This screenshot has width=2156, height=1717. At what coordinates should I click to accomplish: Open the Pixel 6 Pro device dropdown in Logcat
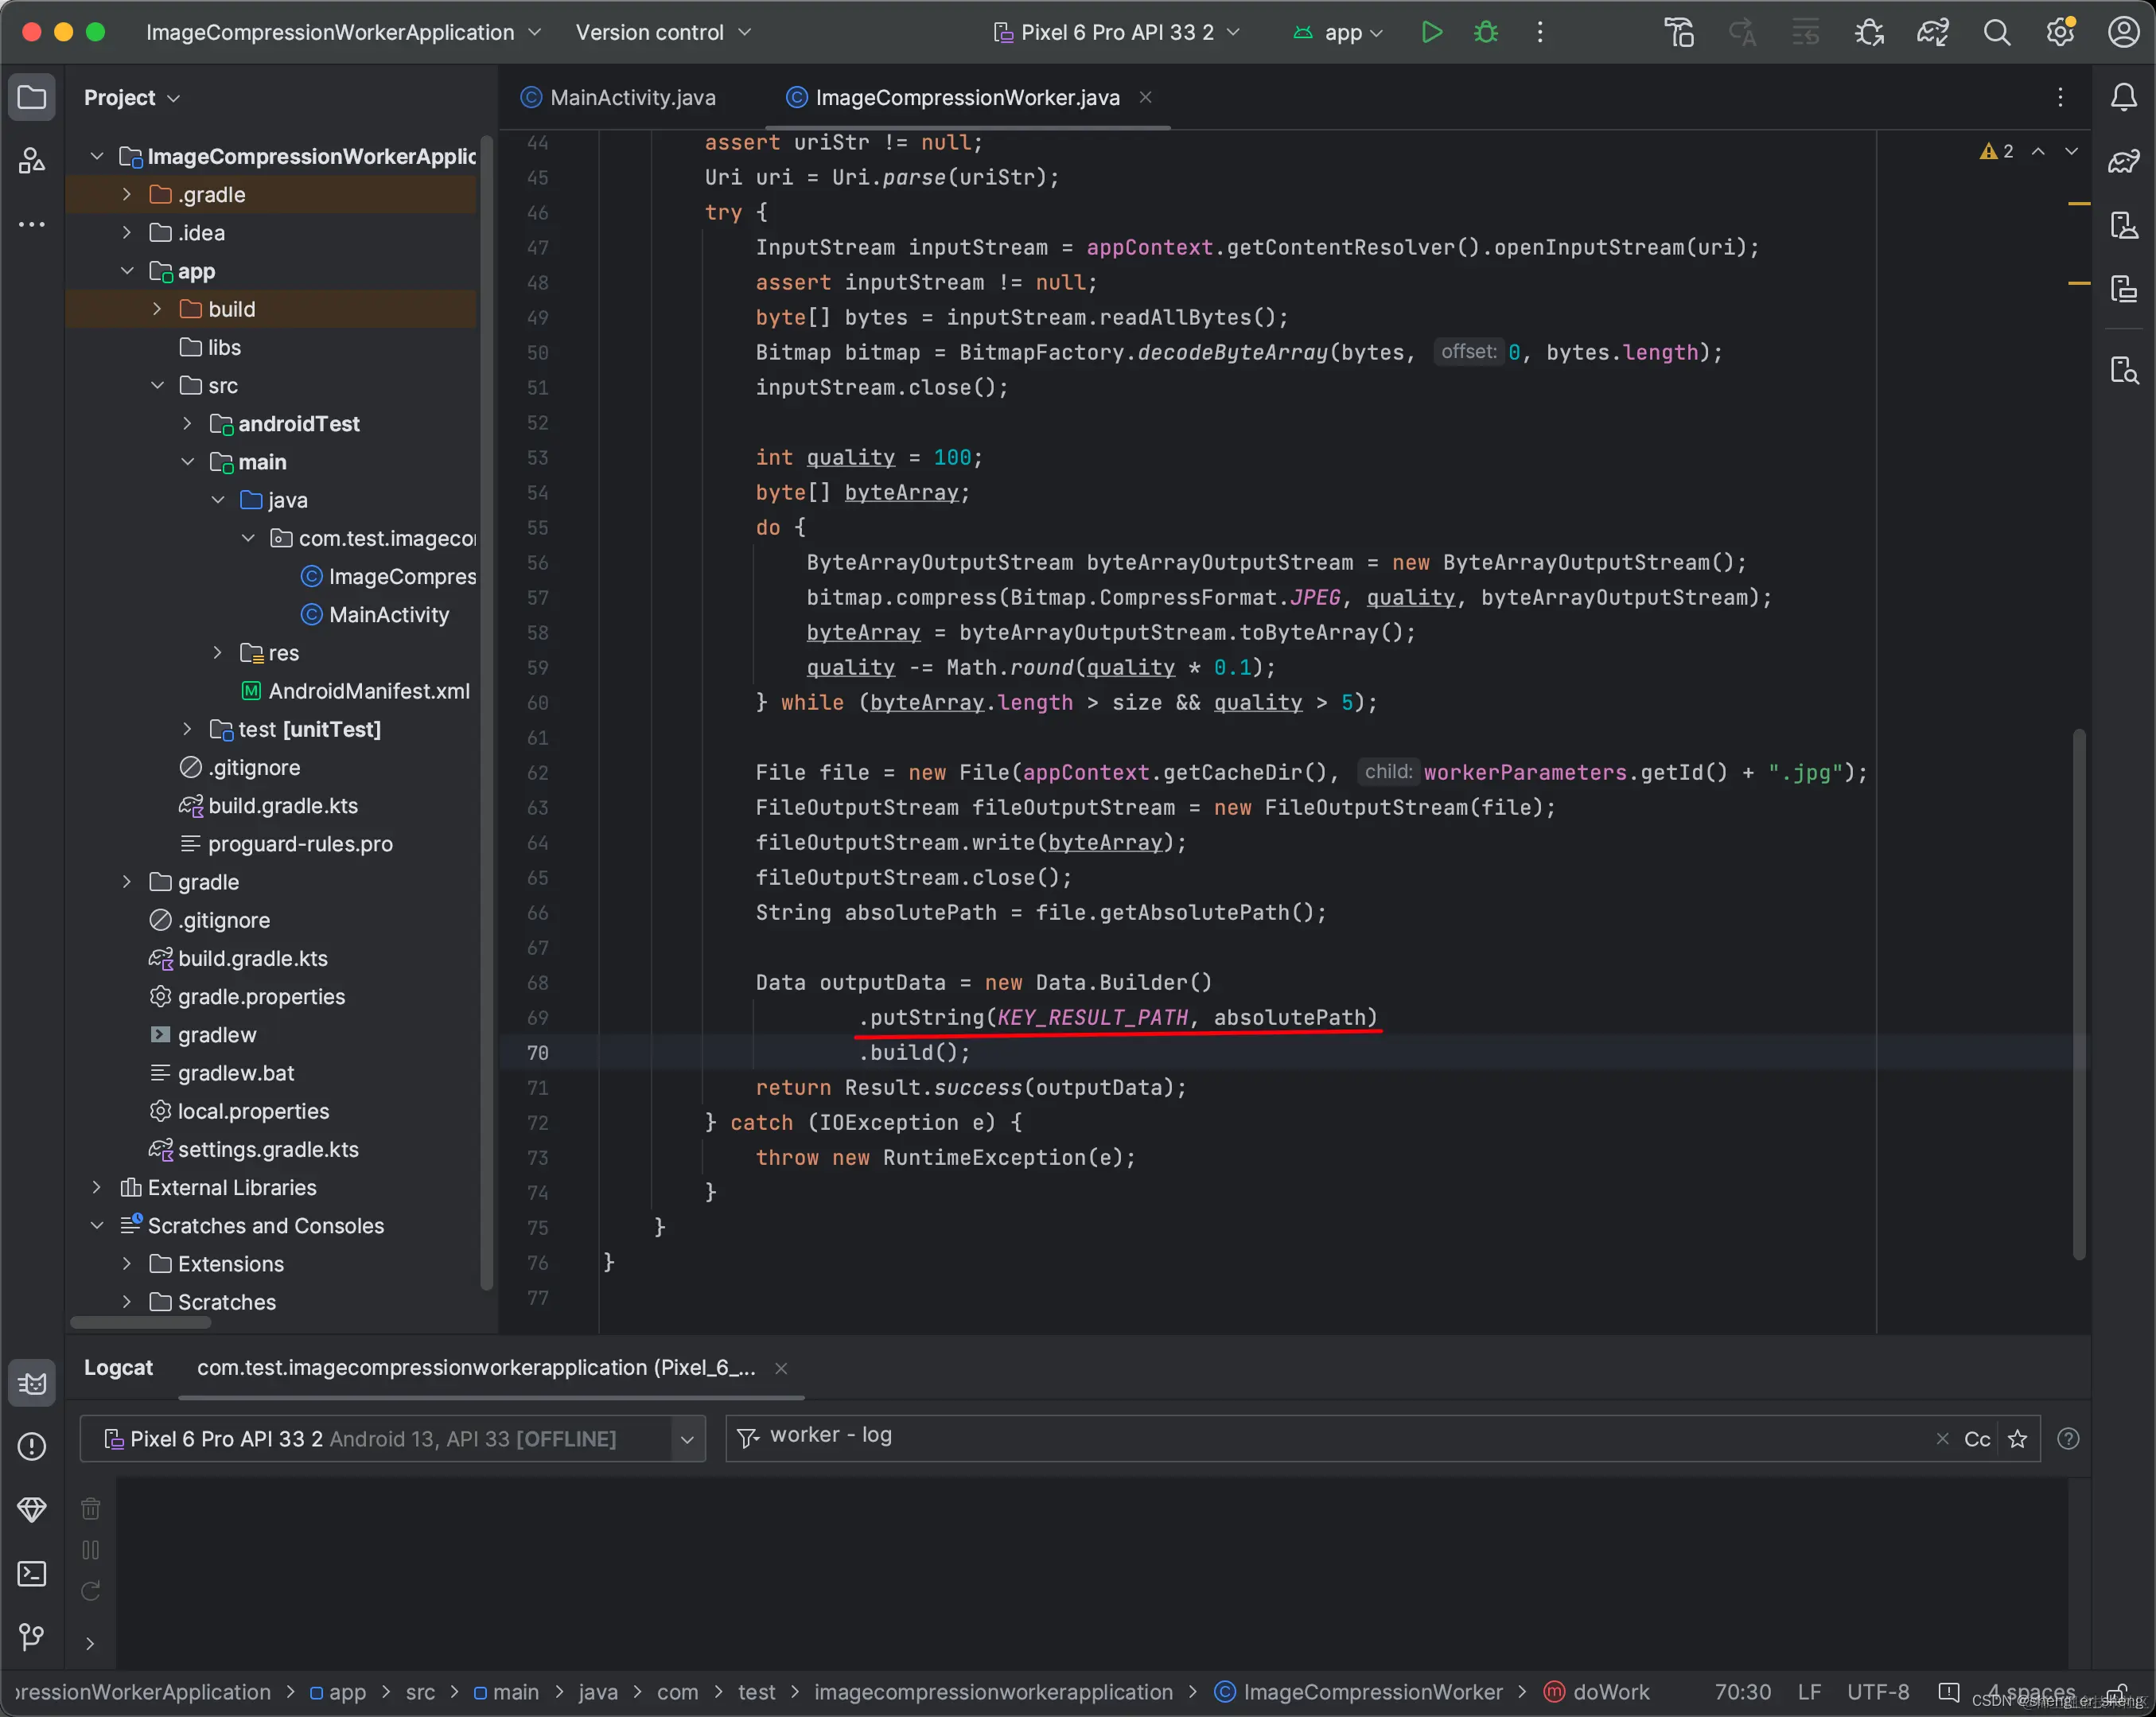click(686, 1438)
